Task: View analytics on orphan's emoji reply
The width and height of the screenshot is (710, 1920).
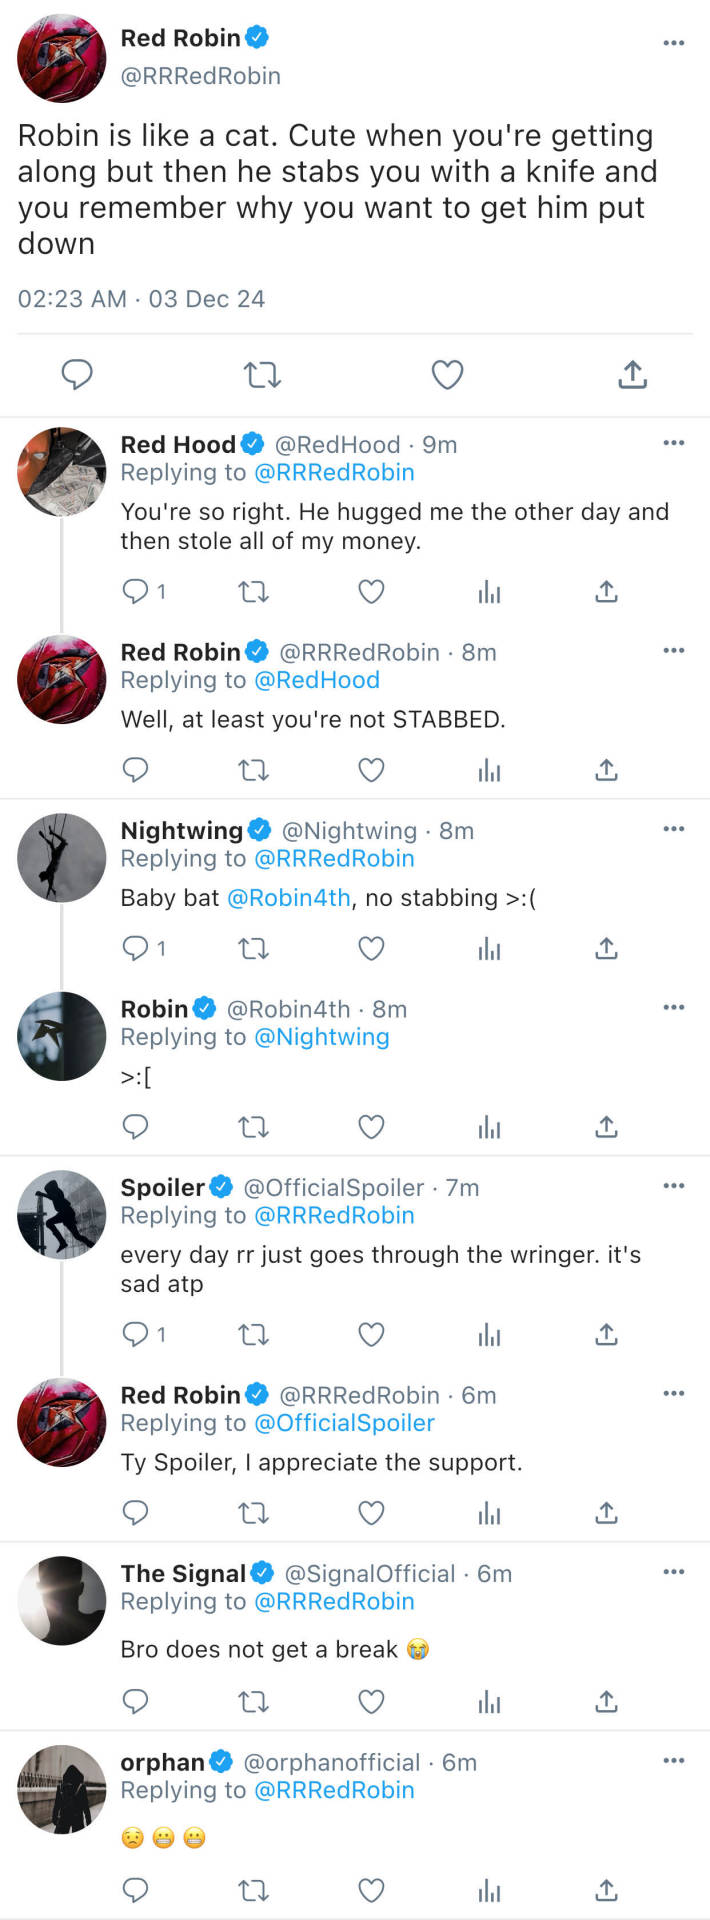Action: pos(489,1890)
